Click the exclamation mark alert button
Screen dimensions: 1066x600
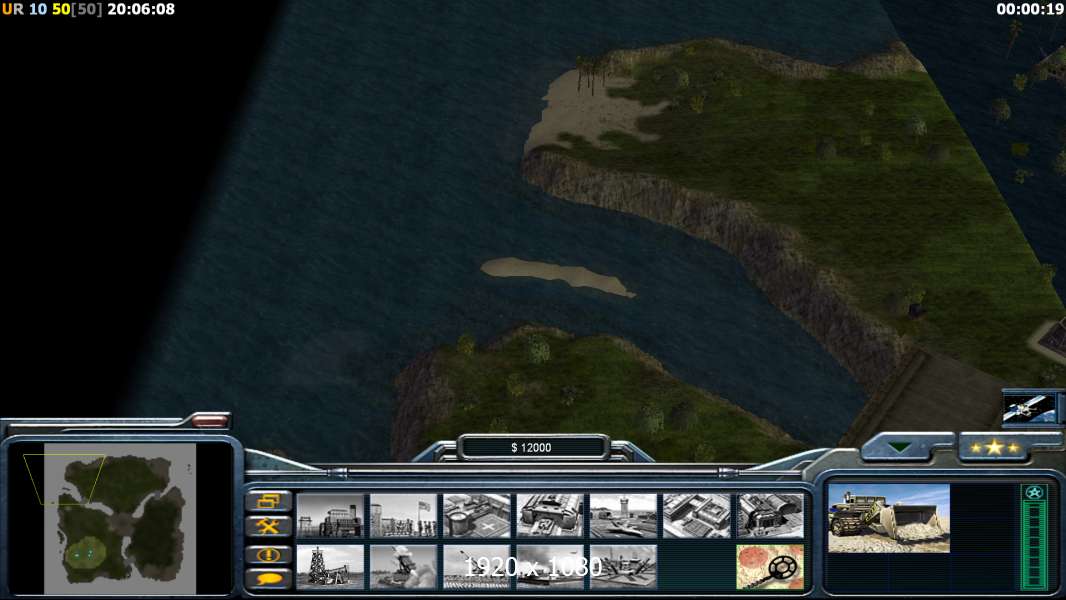point(269,554)
